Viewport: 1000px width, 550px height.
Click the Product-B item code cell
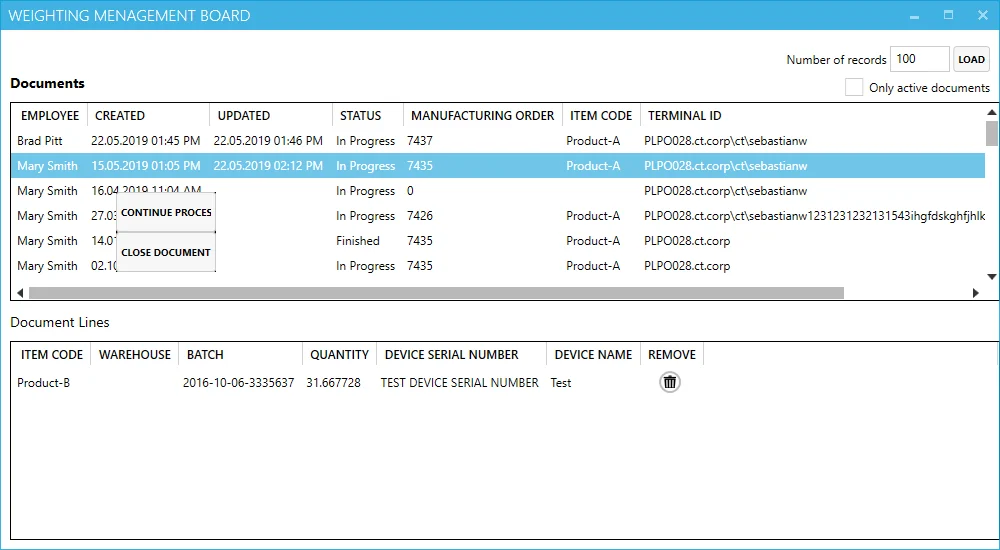[x=43, y=383]
